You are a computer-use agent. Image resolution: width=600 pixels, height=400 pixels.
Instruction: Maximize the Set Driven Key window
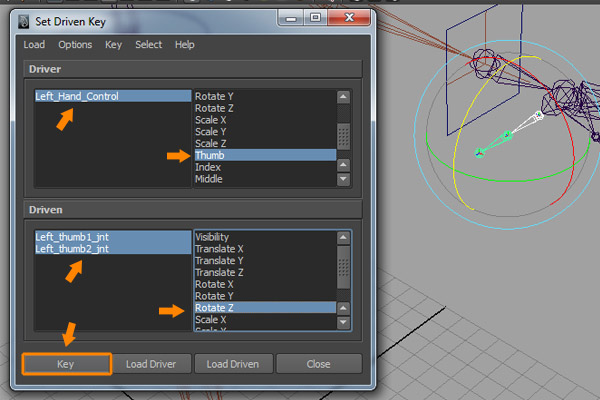(x=315, y=18)
